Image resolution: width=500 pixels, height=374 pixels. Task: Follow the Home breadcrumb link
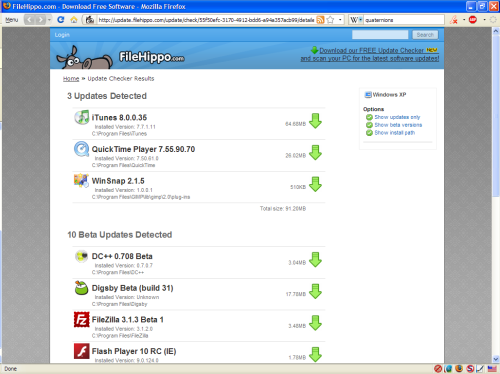click(71, 79)
